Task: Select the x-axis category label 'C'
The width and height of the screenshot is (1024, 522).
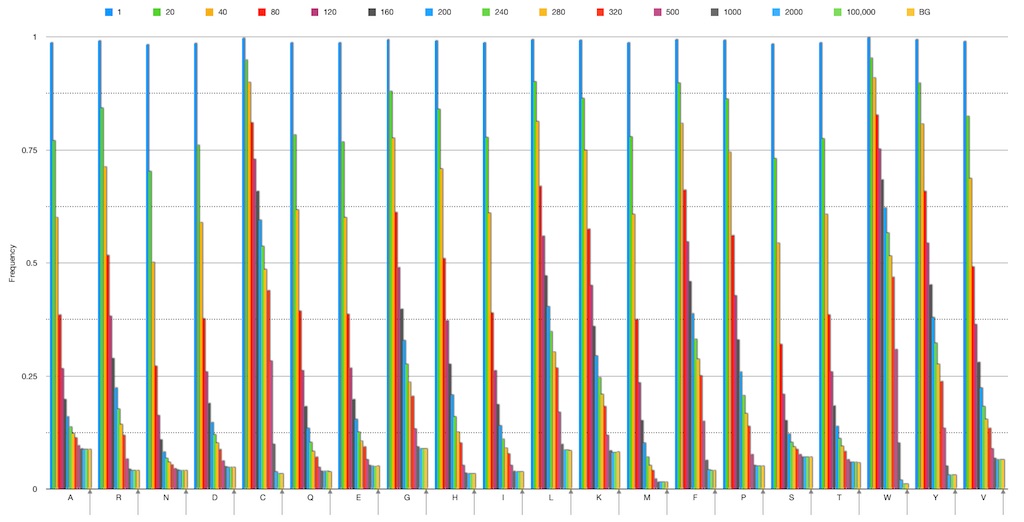Action: 263,498
